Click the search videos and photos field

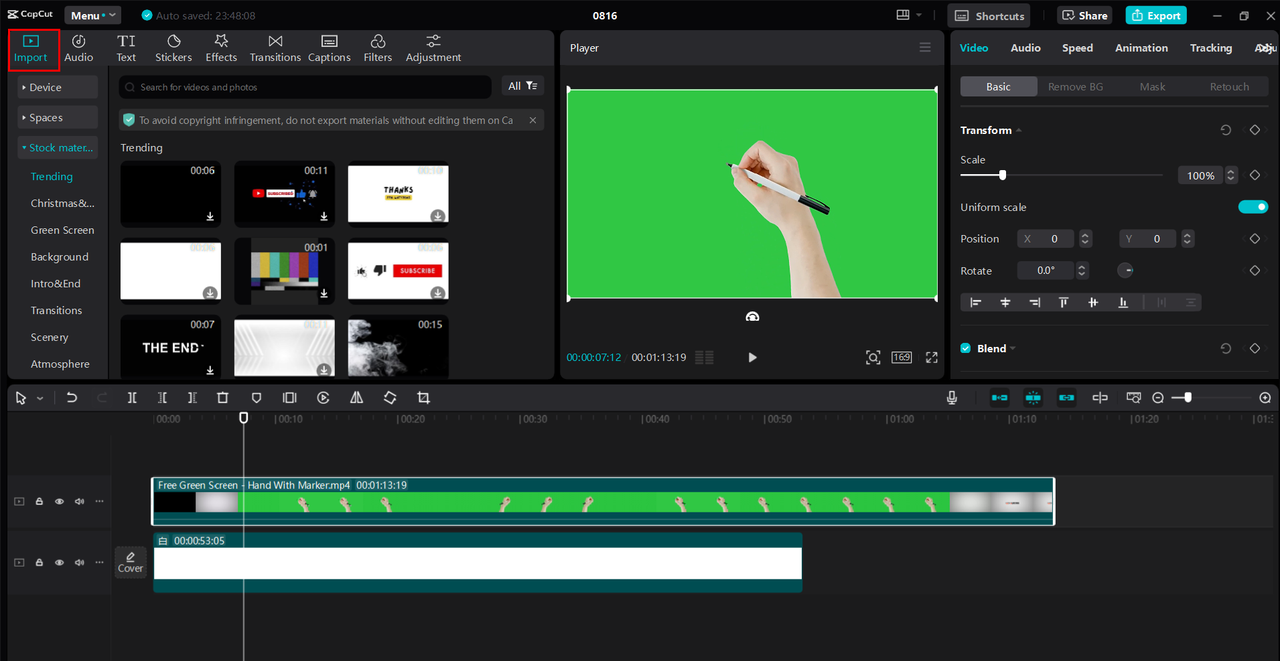307,87
